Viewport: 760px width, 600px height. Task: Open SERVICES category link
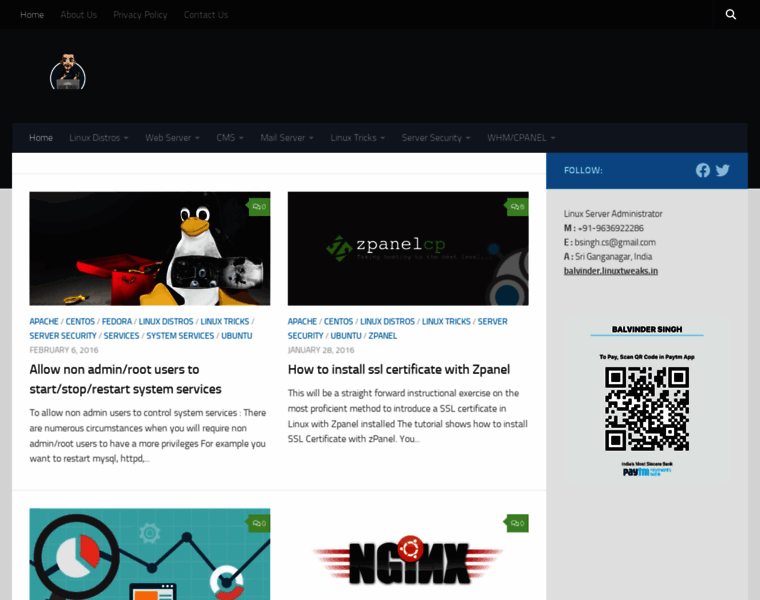121,335
